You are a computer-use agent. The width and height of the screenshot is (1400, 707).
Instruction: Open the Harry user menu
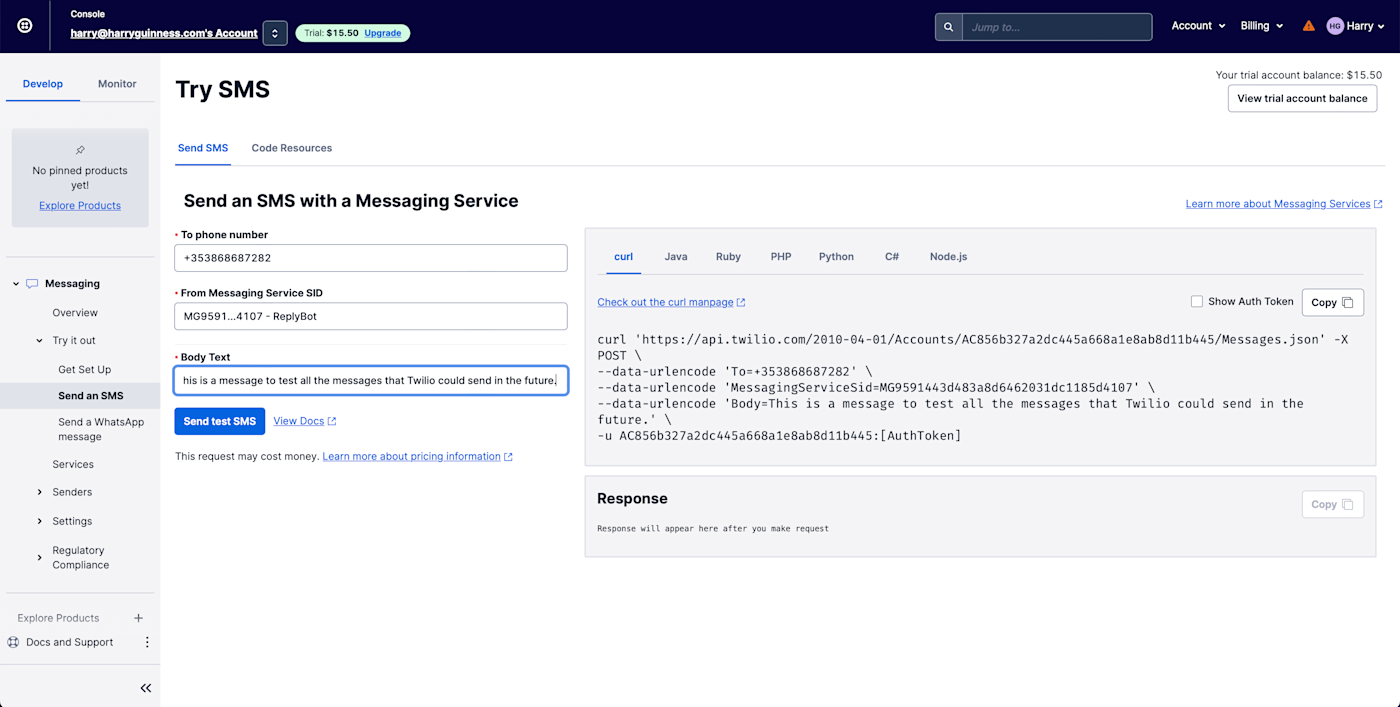(x=1366, y=26)
